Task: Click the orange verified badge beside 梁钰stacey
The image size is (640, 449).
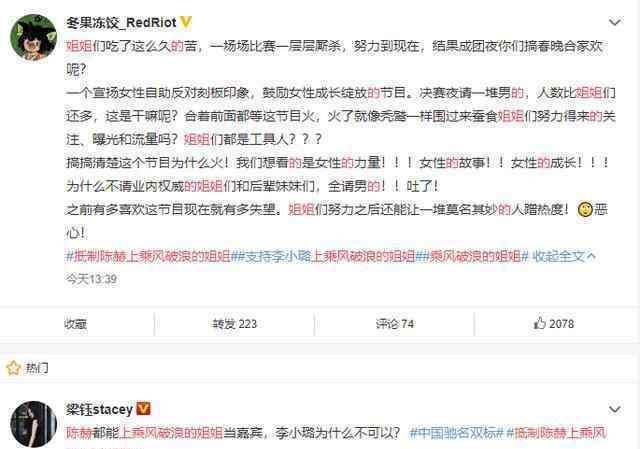Action: [x=143, y=409]
